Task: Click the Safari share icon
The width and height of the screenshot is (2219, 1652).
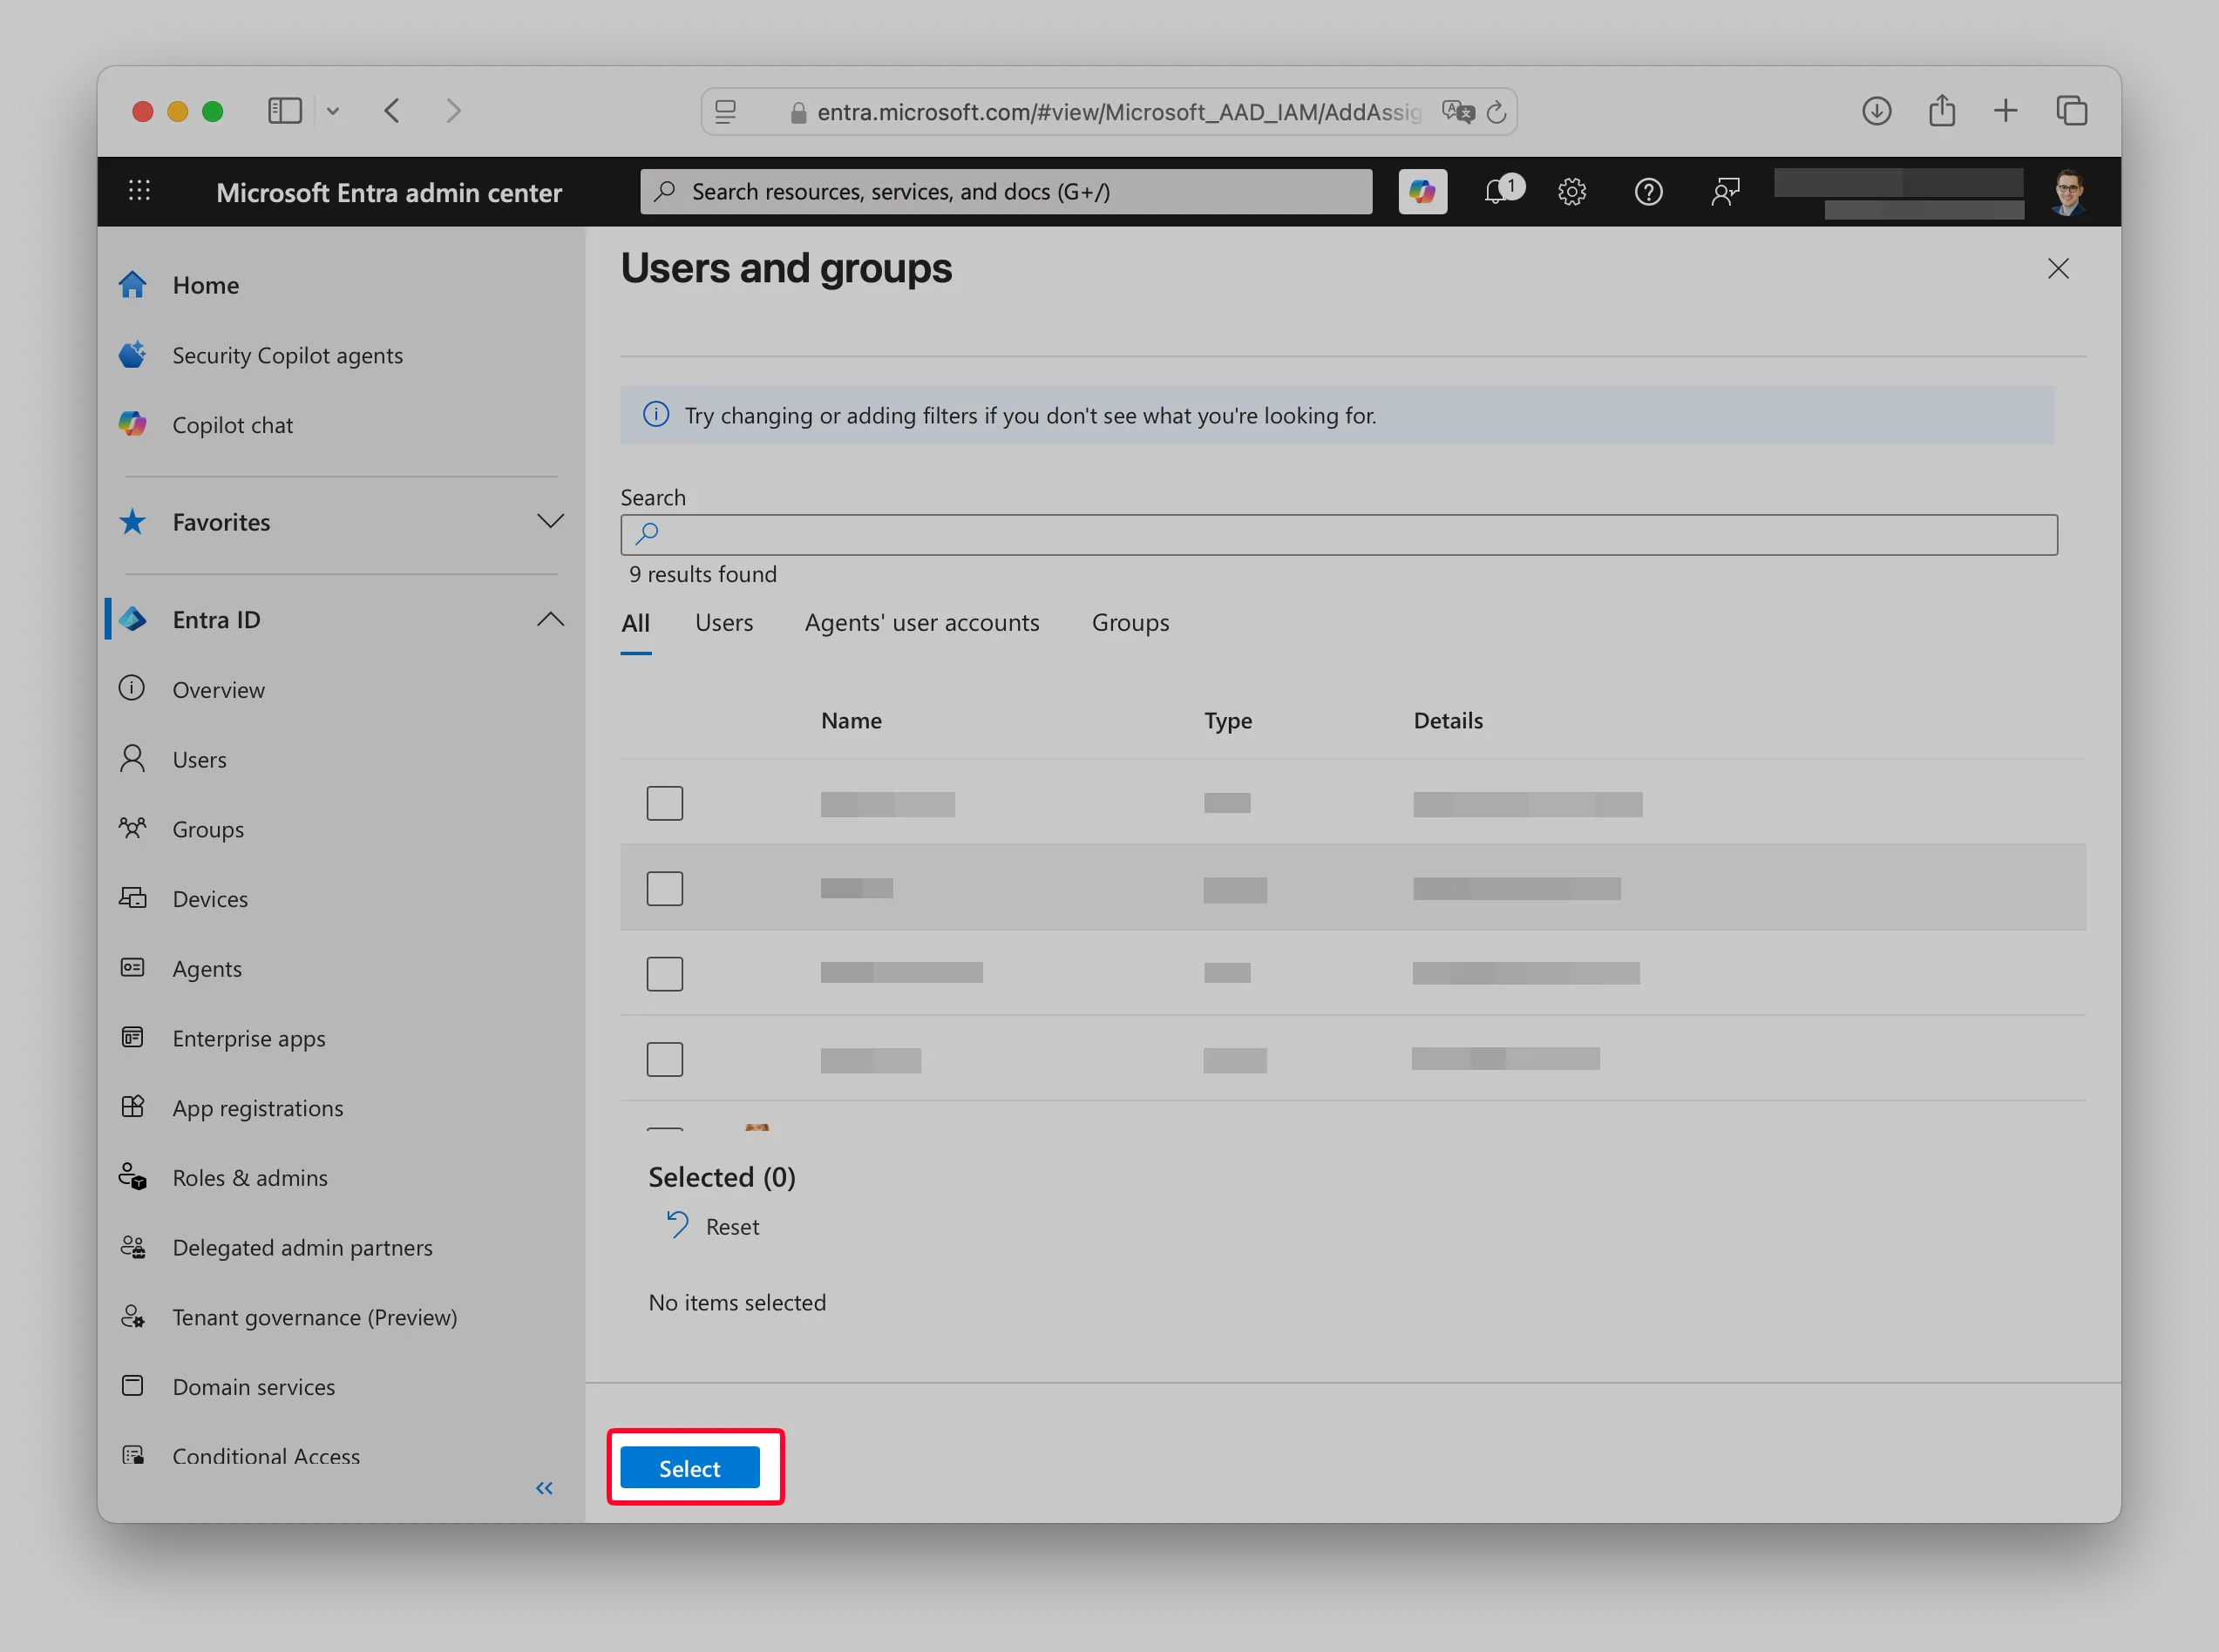Action: coord(1941,111)
